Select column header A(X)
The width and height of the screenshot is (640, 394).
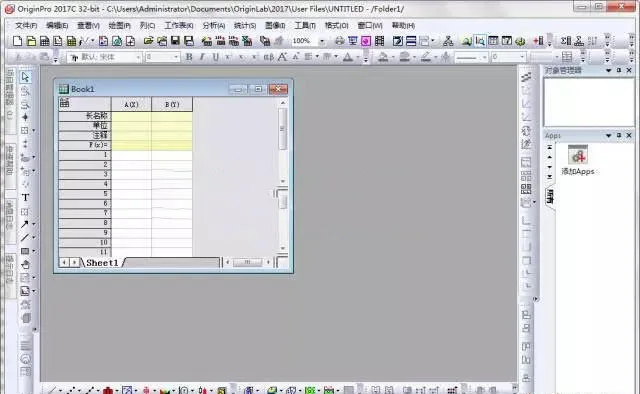[x=131, y=105]
